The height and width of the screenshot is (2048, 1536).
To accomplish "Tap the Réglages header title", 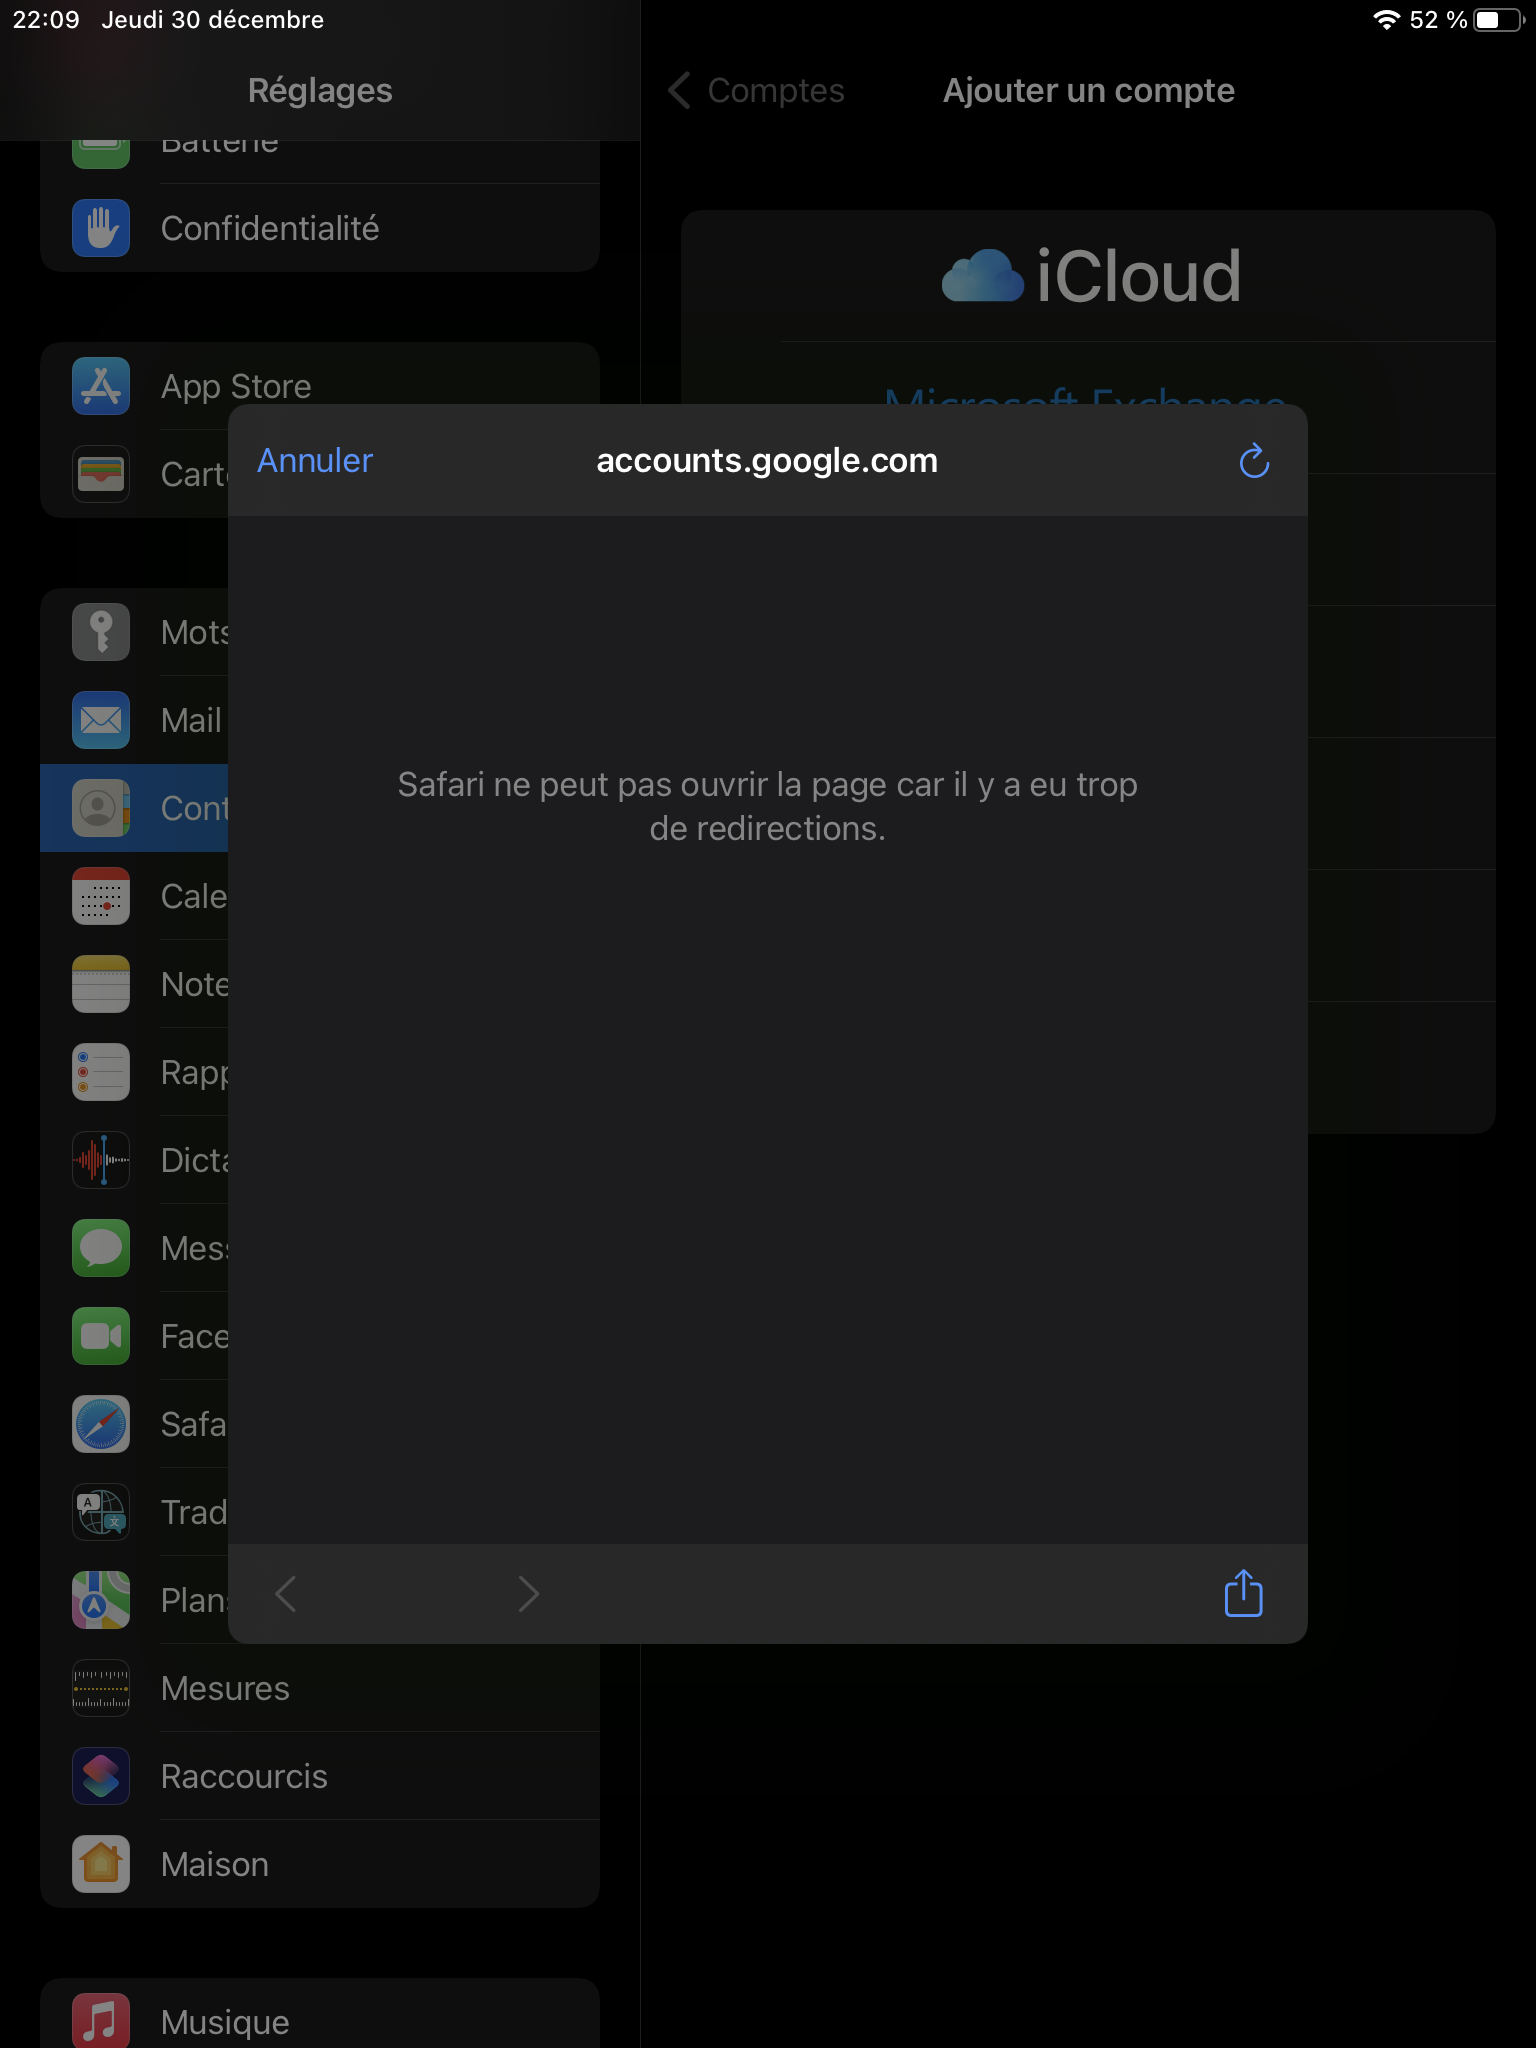I will tap(320, 91).
